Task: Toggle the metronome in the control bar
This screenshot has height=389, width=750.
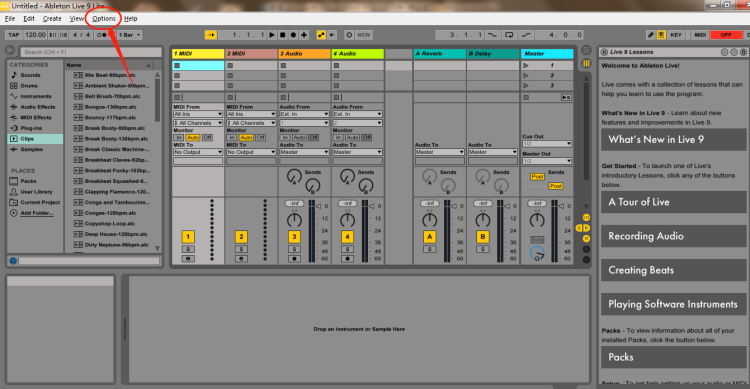Action: (101, 35)
